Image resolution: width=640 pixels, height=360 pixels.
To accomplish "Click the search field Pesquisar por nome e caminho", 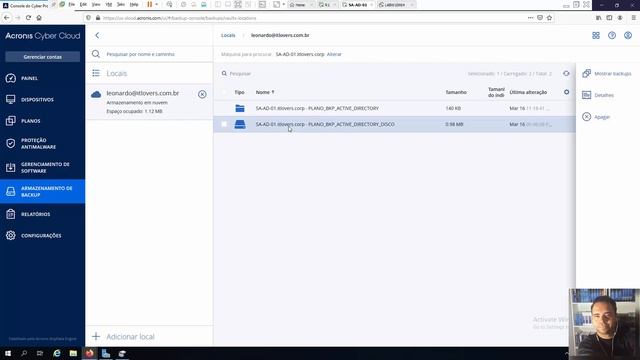I will tap(140, 54).
